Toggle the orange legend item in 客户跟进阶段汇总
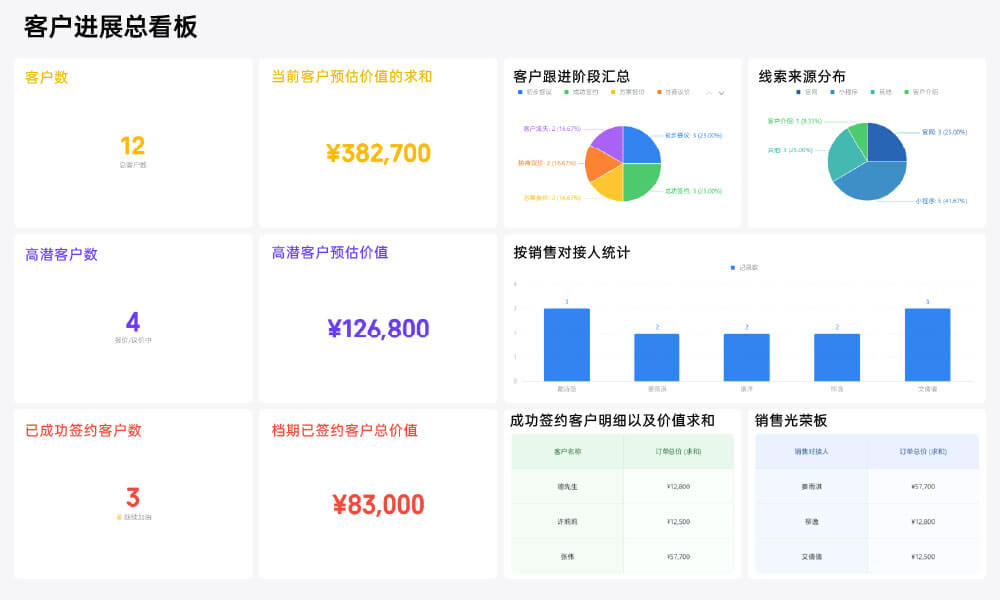Image resolution: width=1000 pixels, height=600 pixels. coord(673,92)
